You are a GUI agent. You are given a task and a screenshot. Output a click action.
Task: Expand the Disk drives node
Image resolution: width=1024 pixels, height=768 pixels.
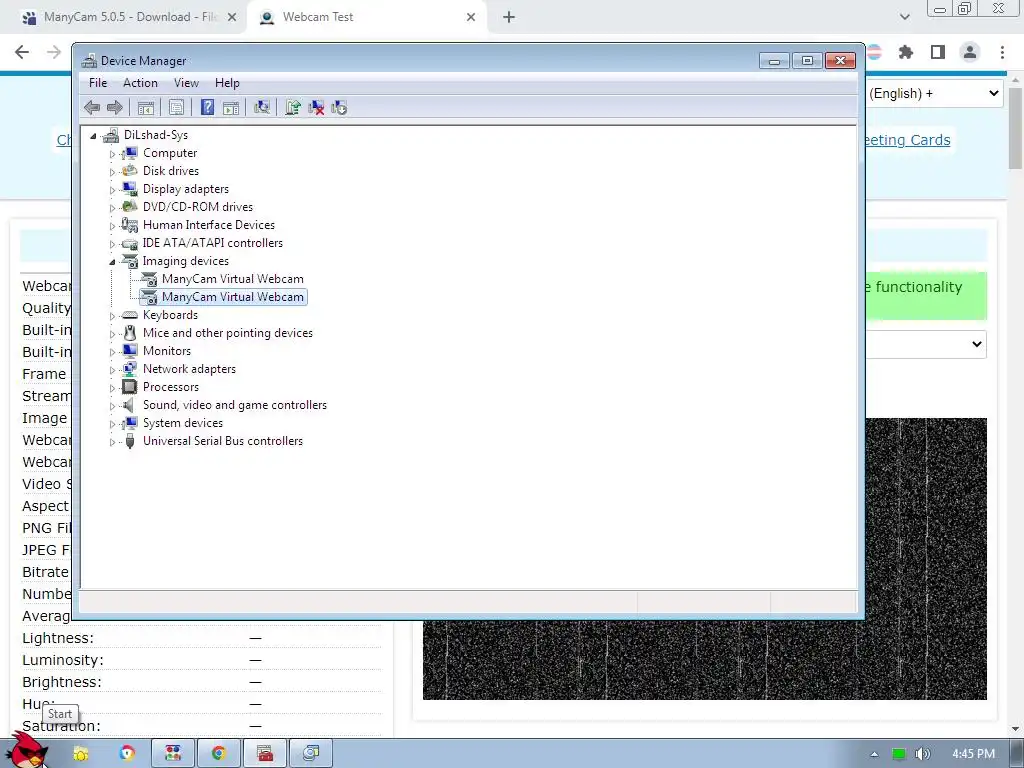(x=112, y=172)
